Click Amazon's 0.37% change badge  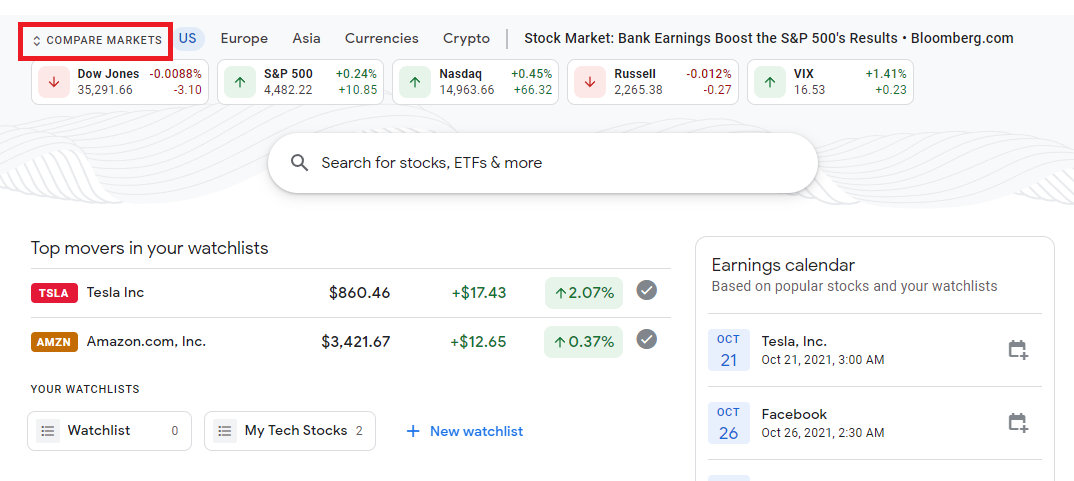584,342
